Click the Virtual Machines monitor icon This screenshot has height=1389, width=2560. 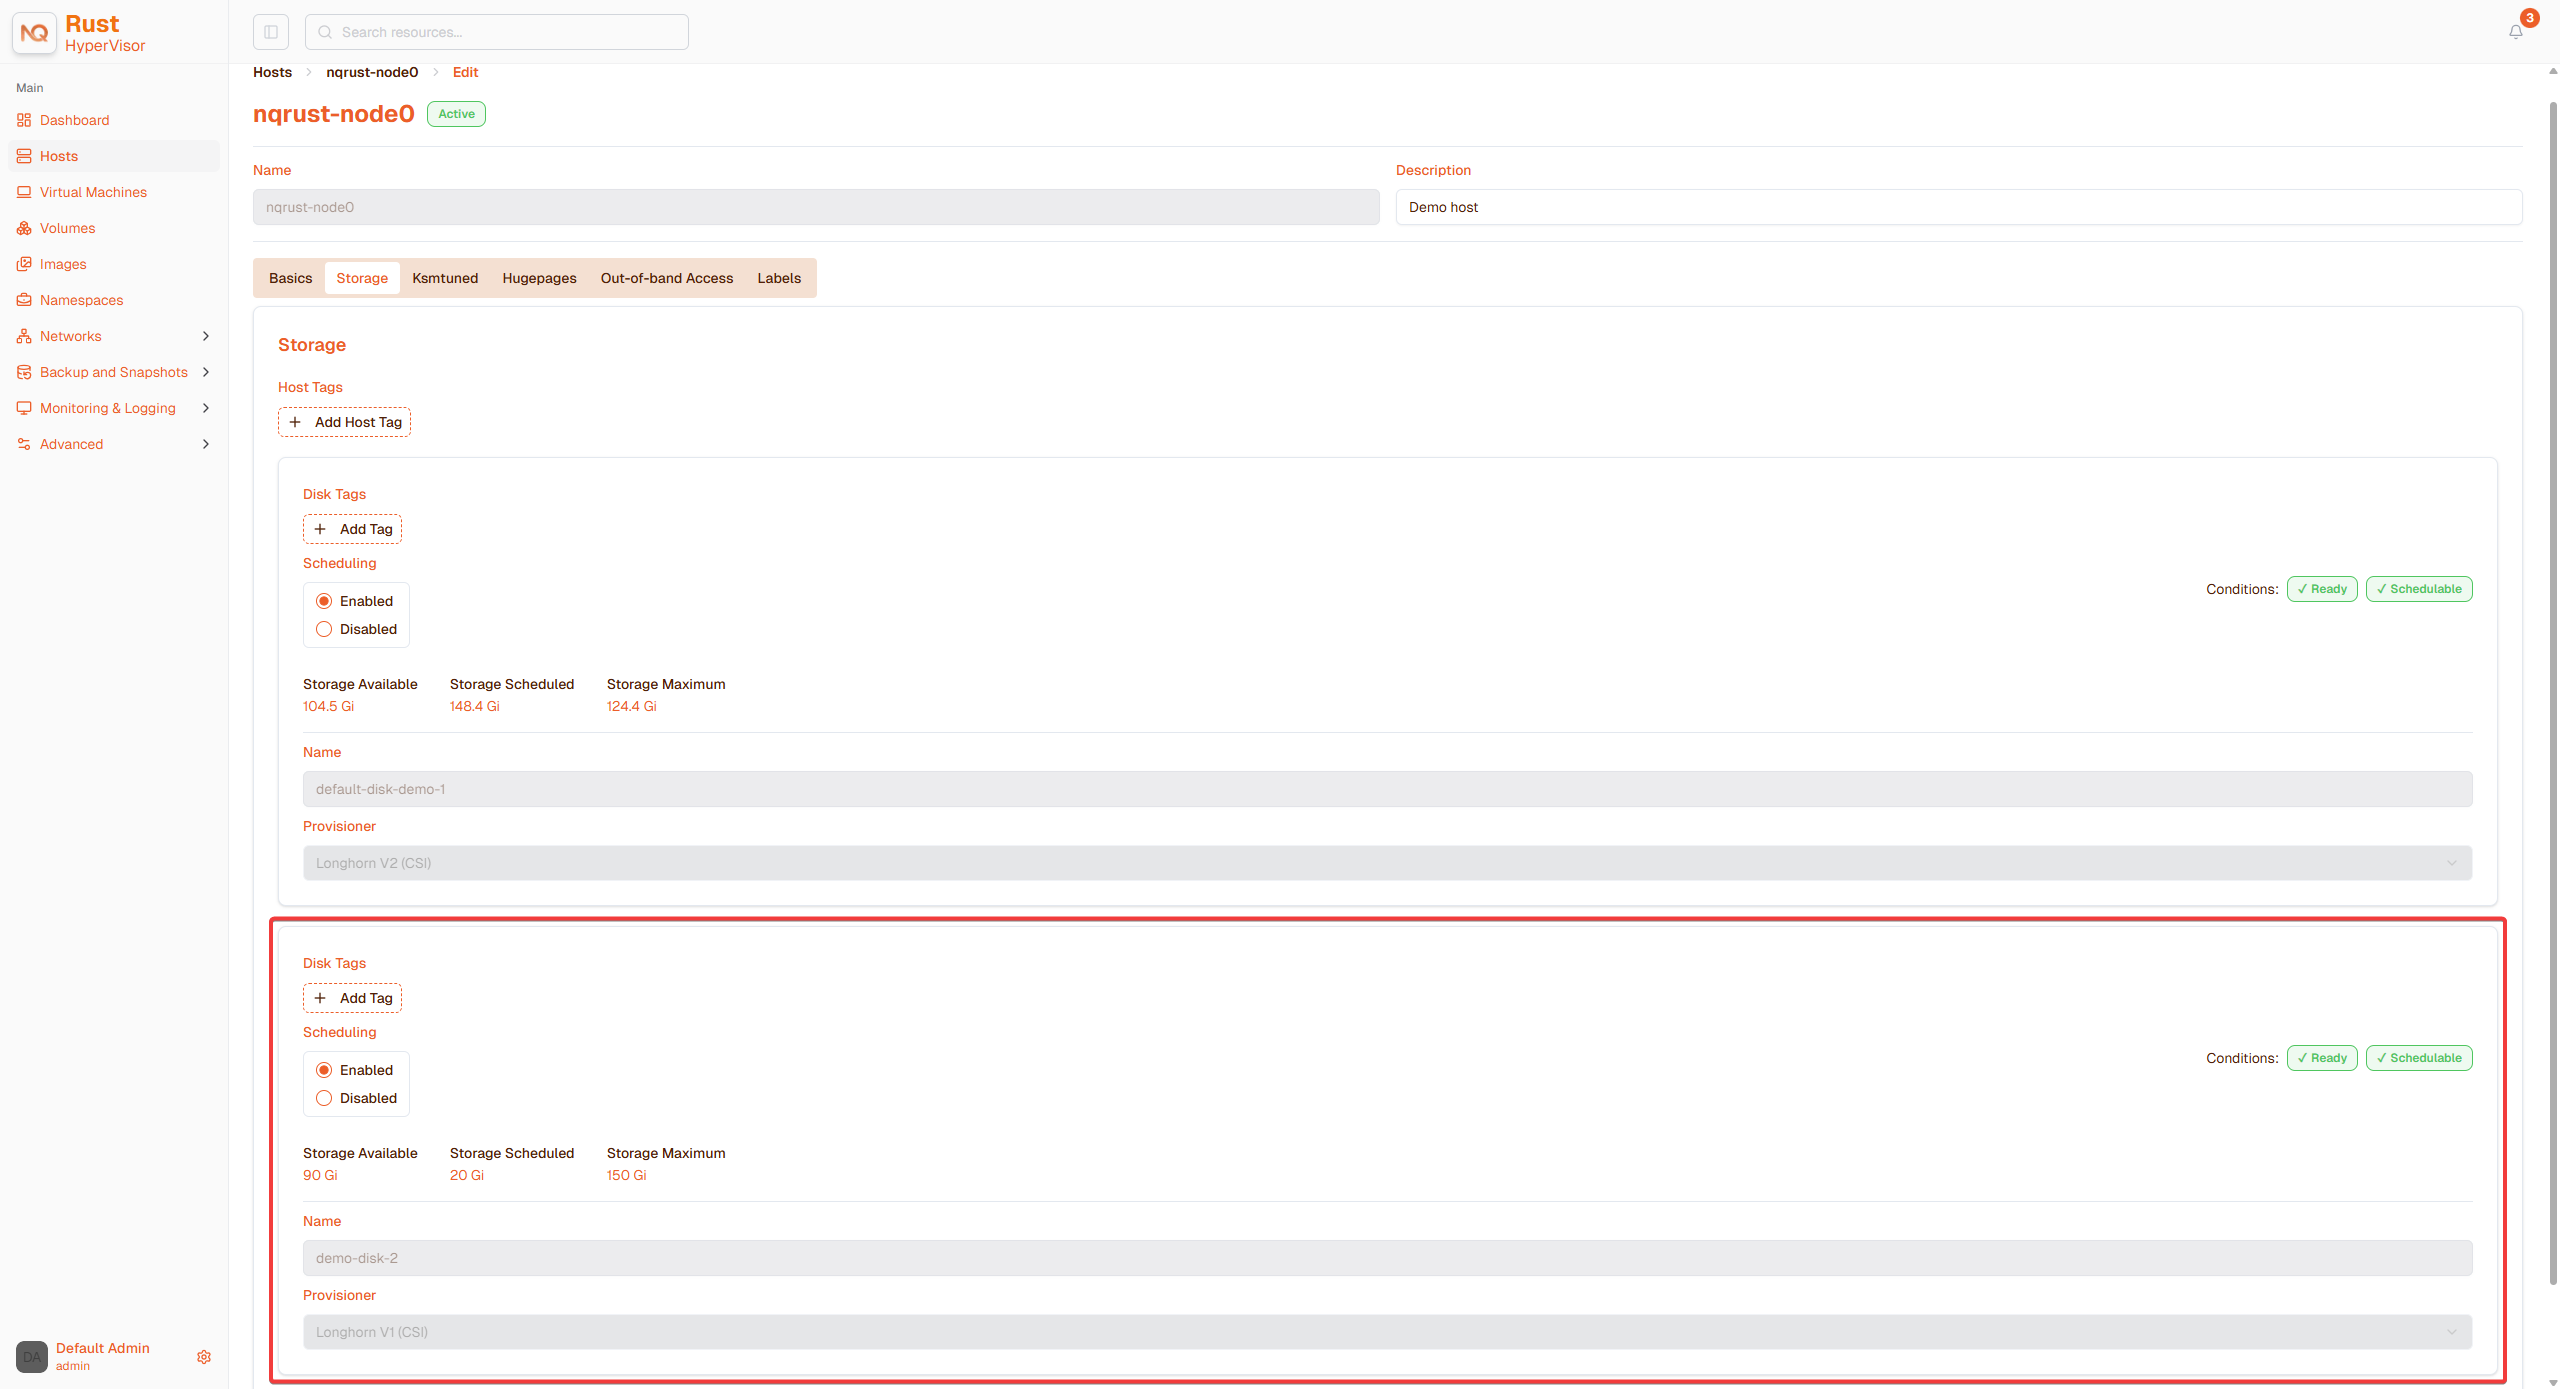(x=24, y=192)
